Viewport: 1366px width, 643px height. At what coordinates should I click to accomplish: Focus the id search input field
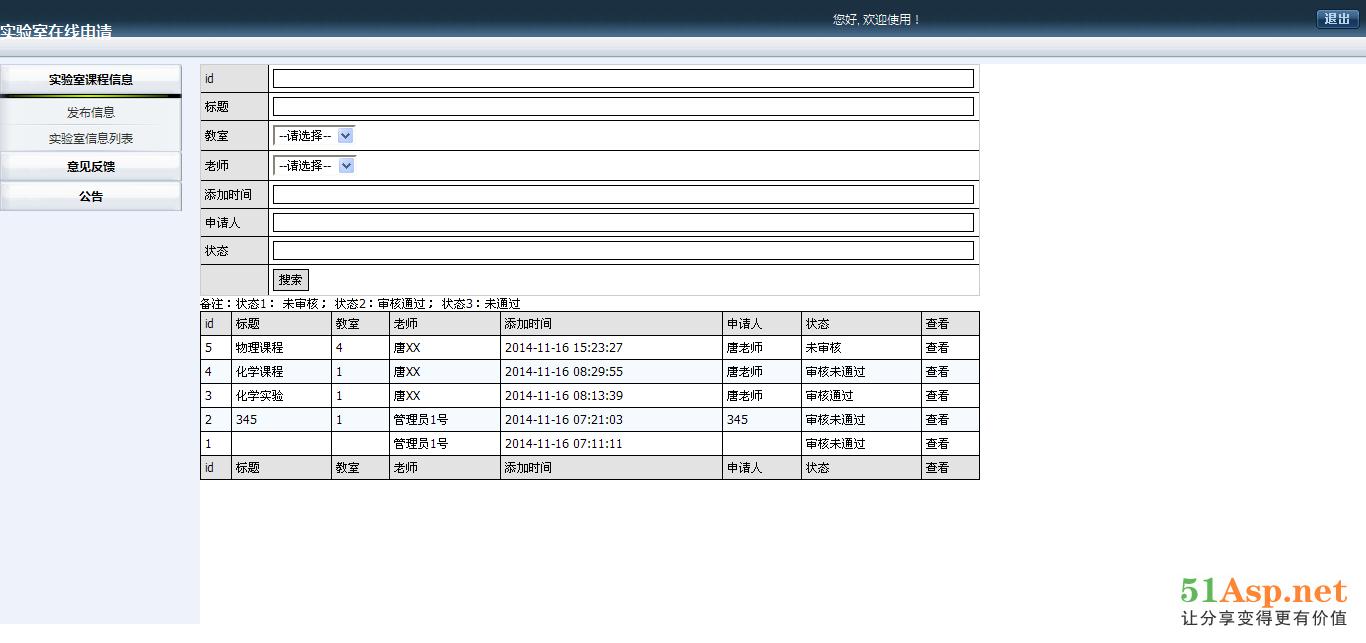point(623,79)
